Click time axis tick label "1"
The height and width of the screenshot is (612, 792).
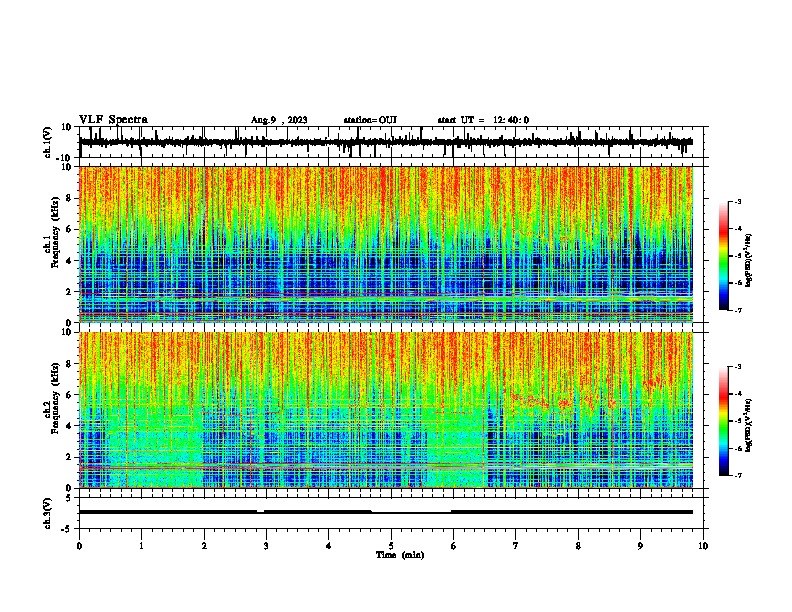[142, 546]
